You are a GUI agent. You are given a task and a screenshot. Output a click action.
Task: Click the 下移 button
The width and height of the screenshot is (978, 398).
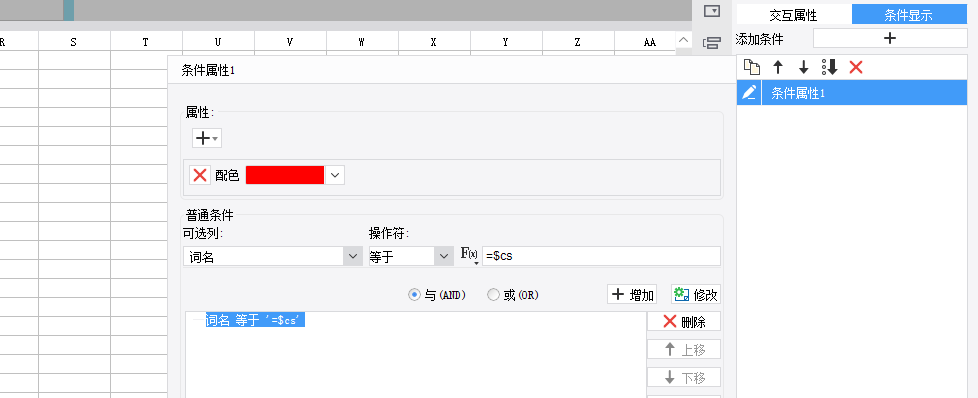(x=684, y=377)
